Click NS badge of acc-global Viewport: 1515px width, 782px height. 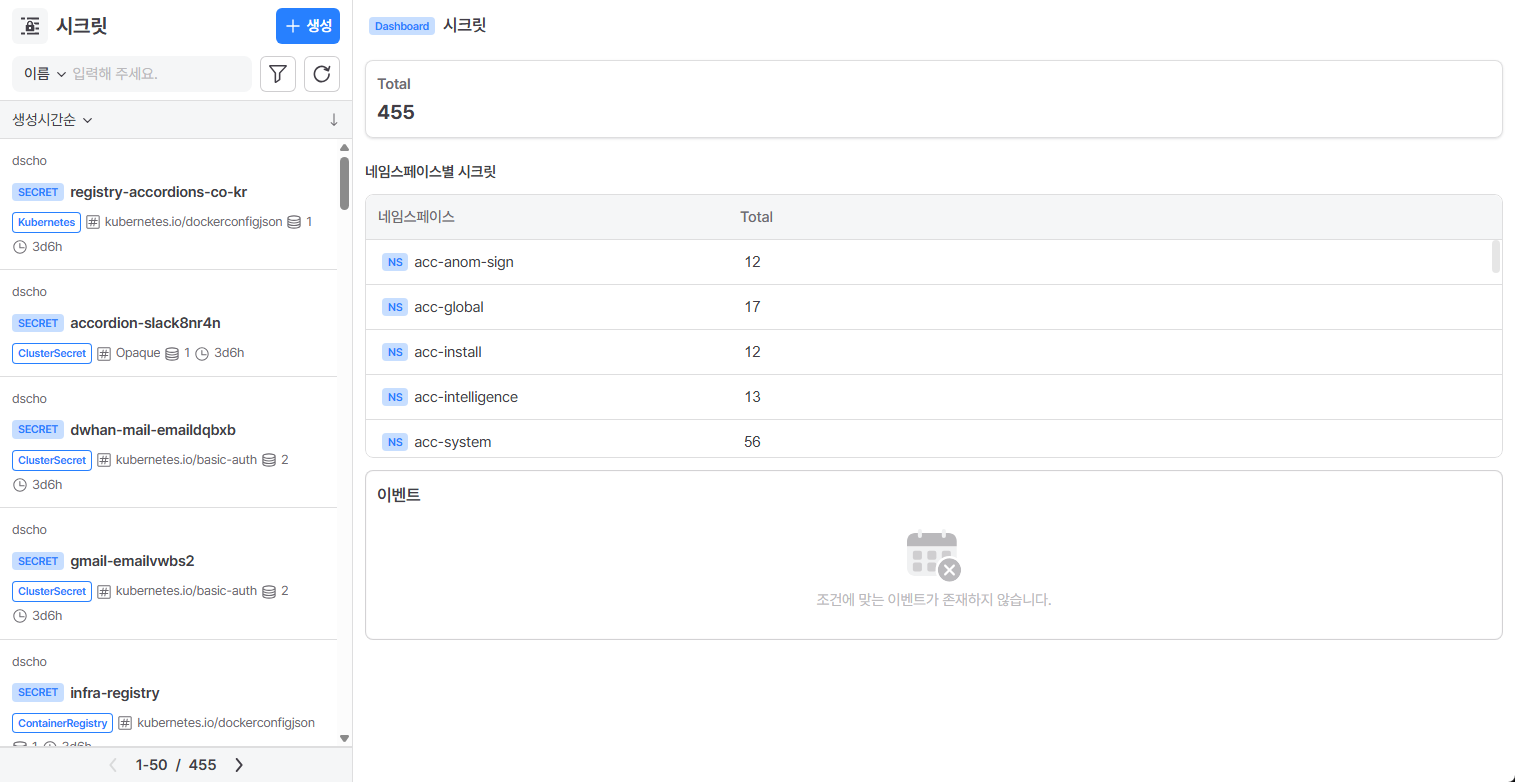click(x=395, y=307)
